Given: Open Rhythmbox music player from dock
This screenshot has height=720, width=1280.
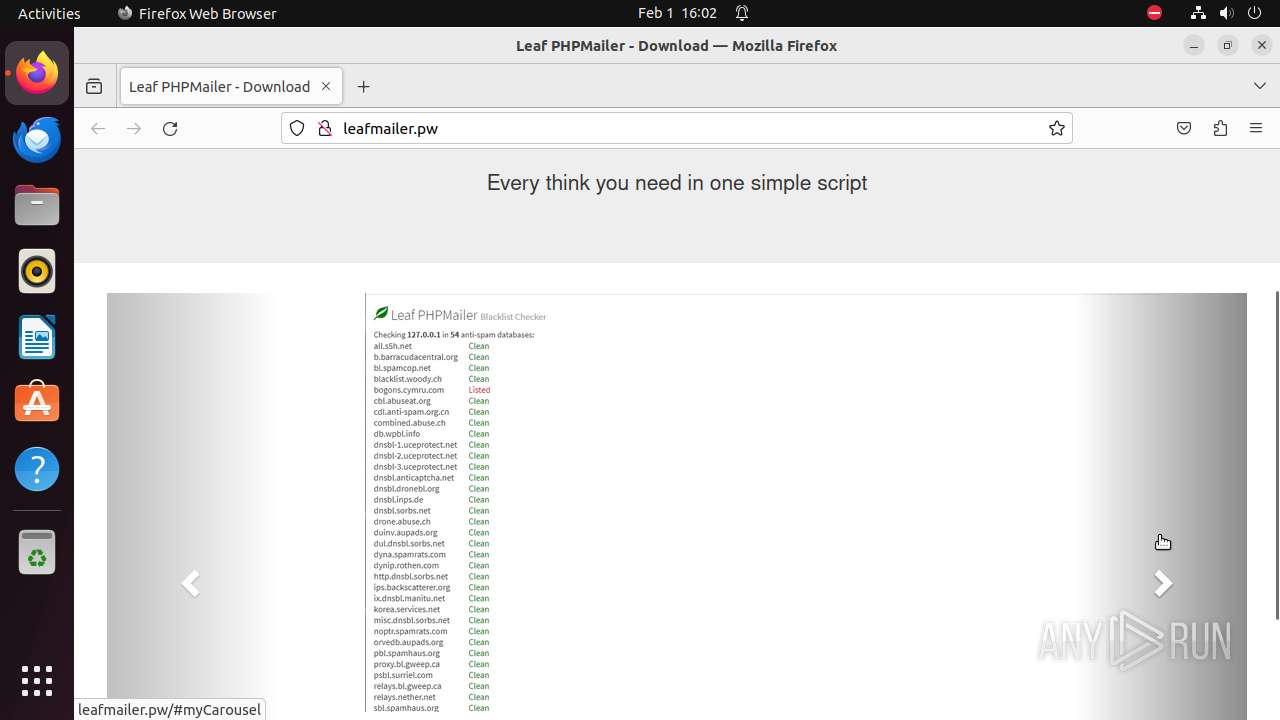Looking at the screenshot, I should pos(37,271).
